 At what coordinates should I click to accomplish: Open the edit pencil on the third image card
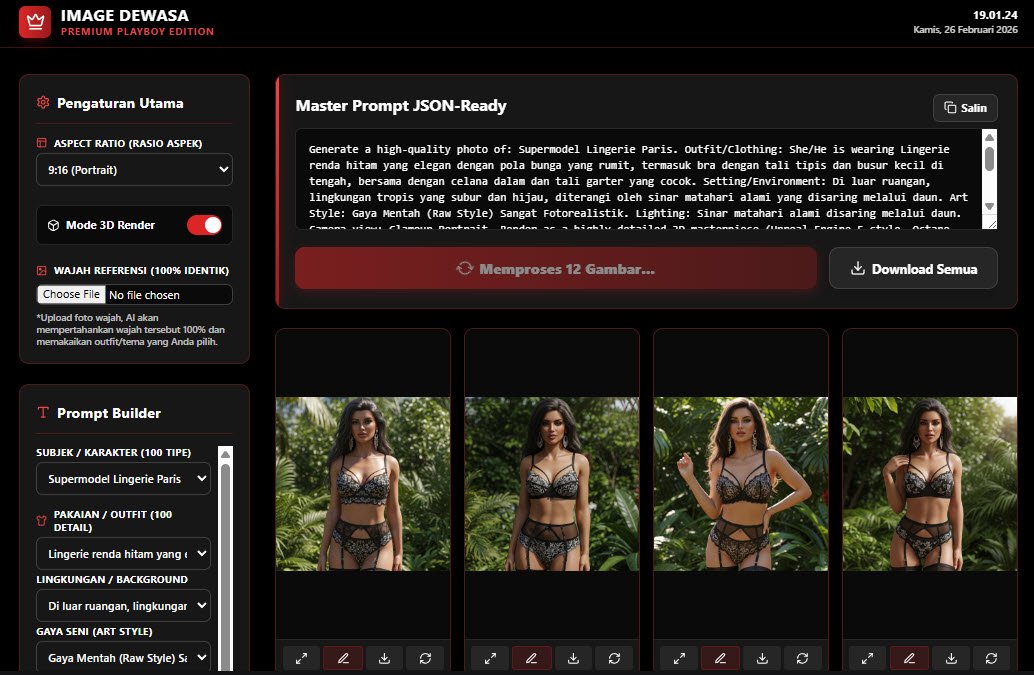720,658
